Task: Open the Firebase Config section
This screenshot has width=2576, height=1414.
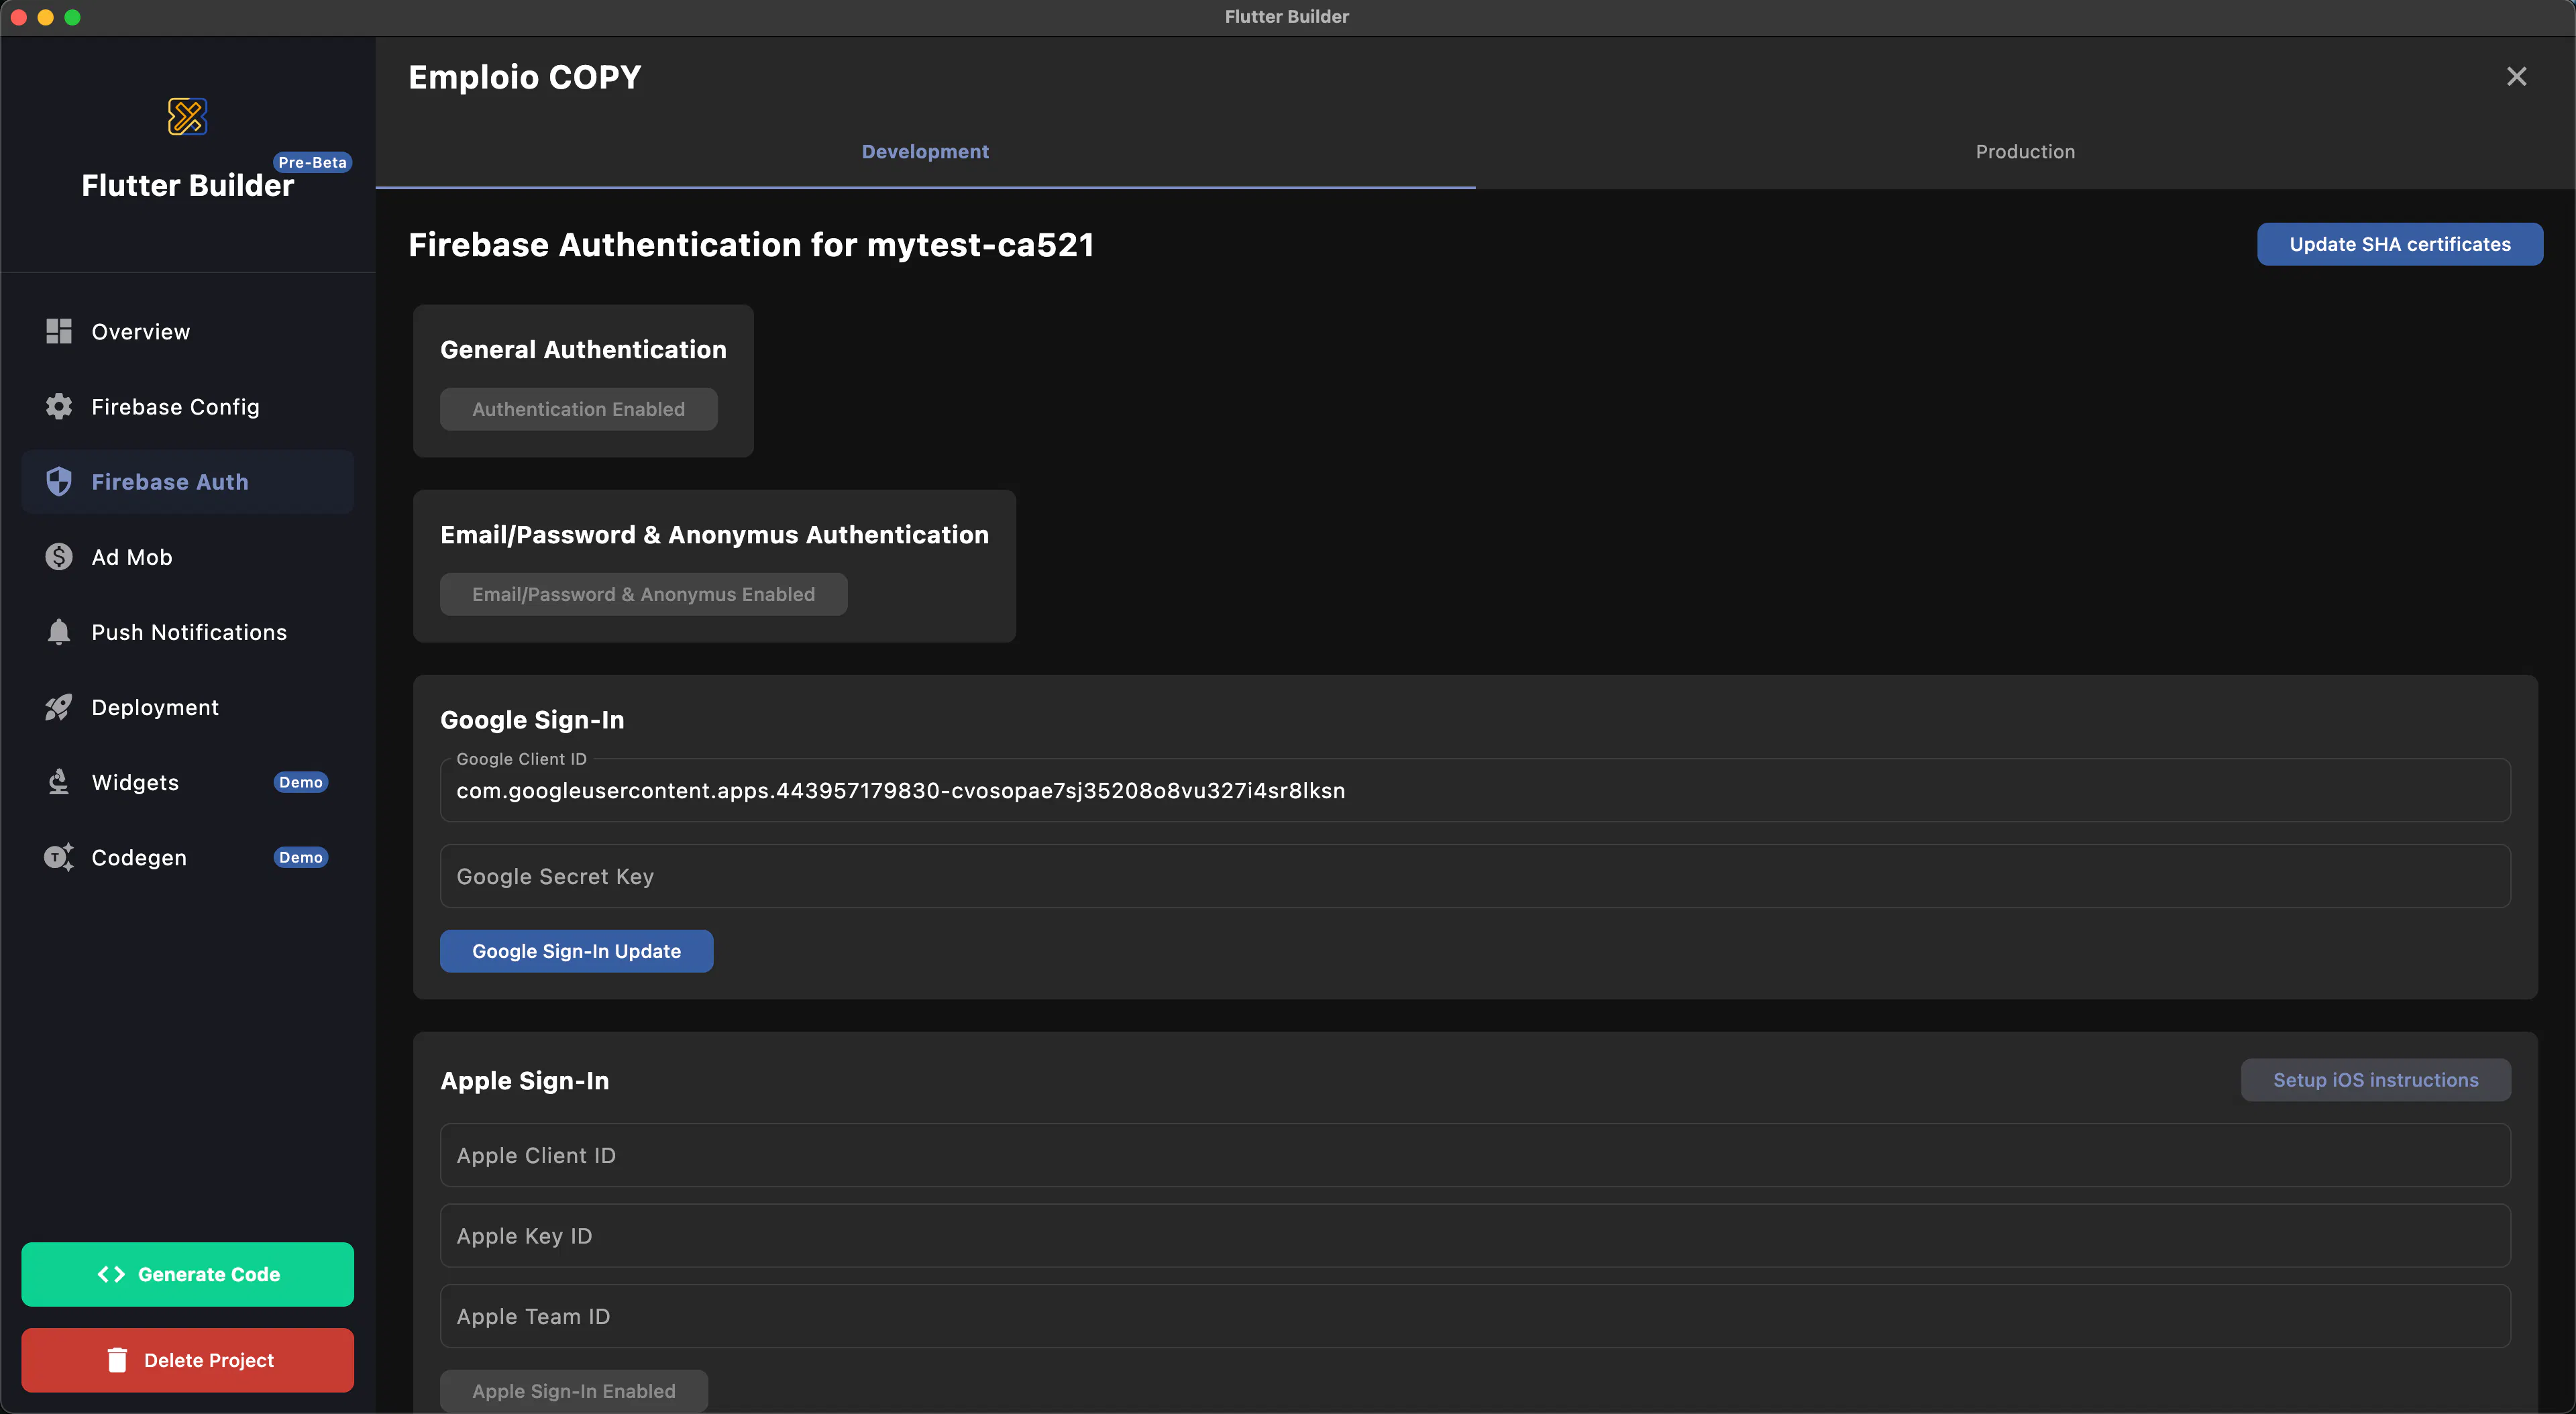Action: point(188,406)
